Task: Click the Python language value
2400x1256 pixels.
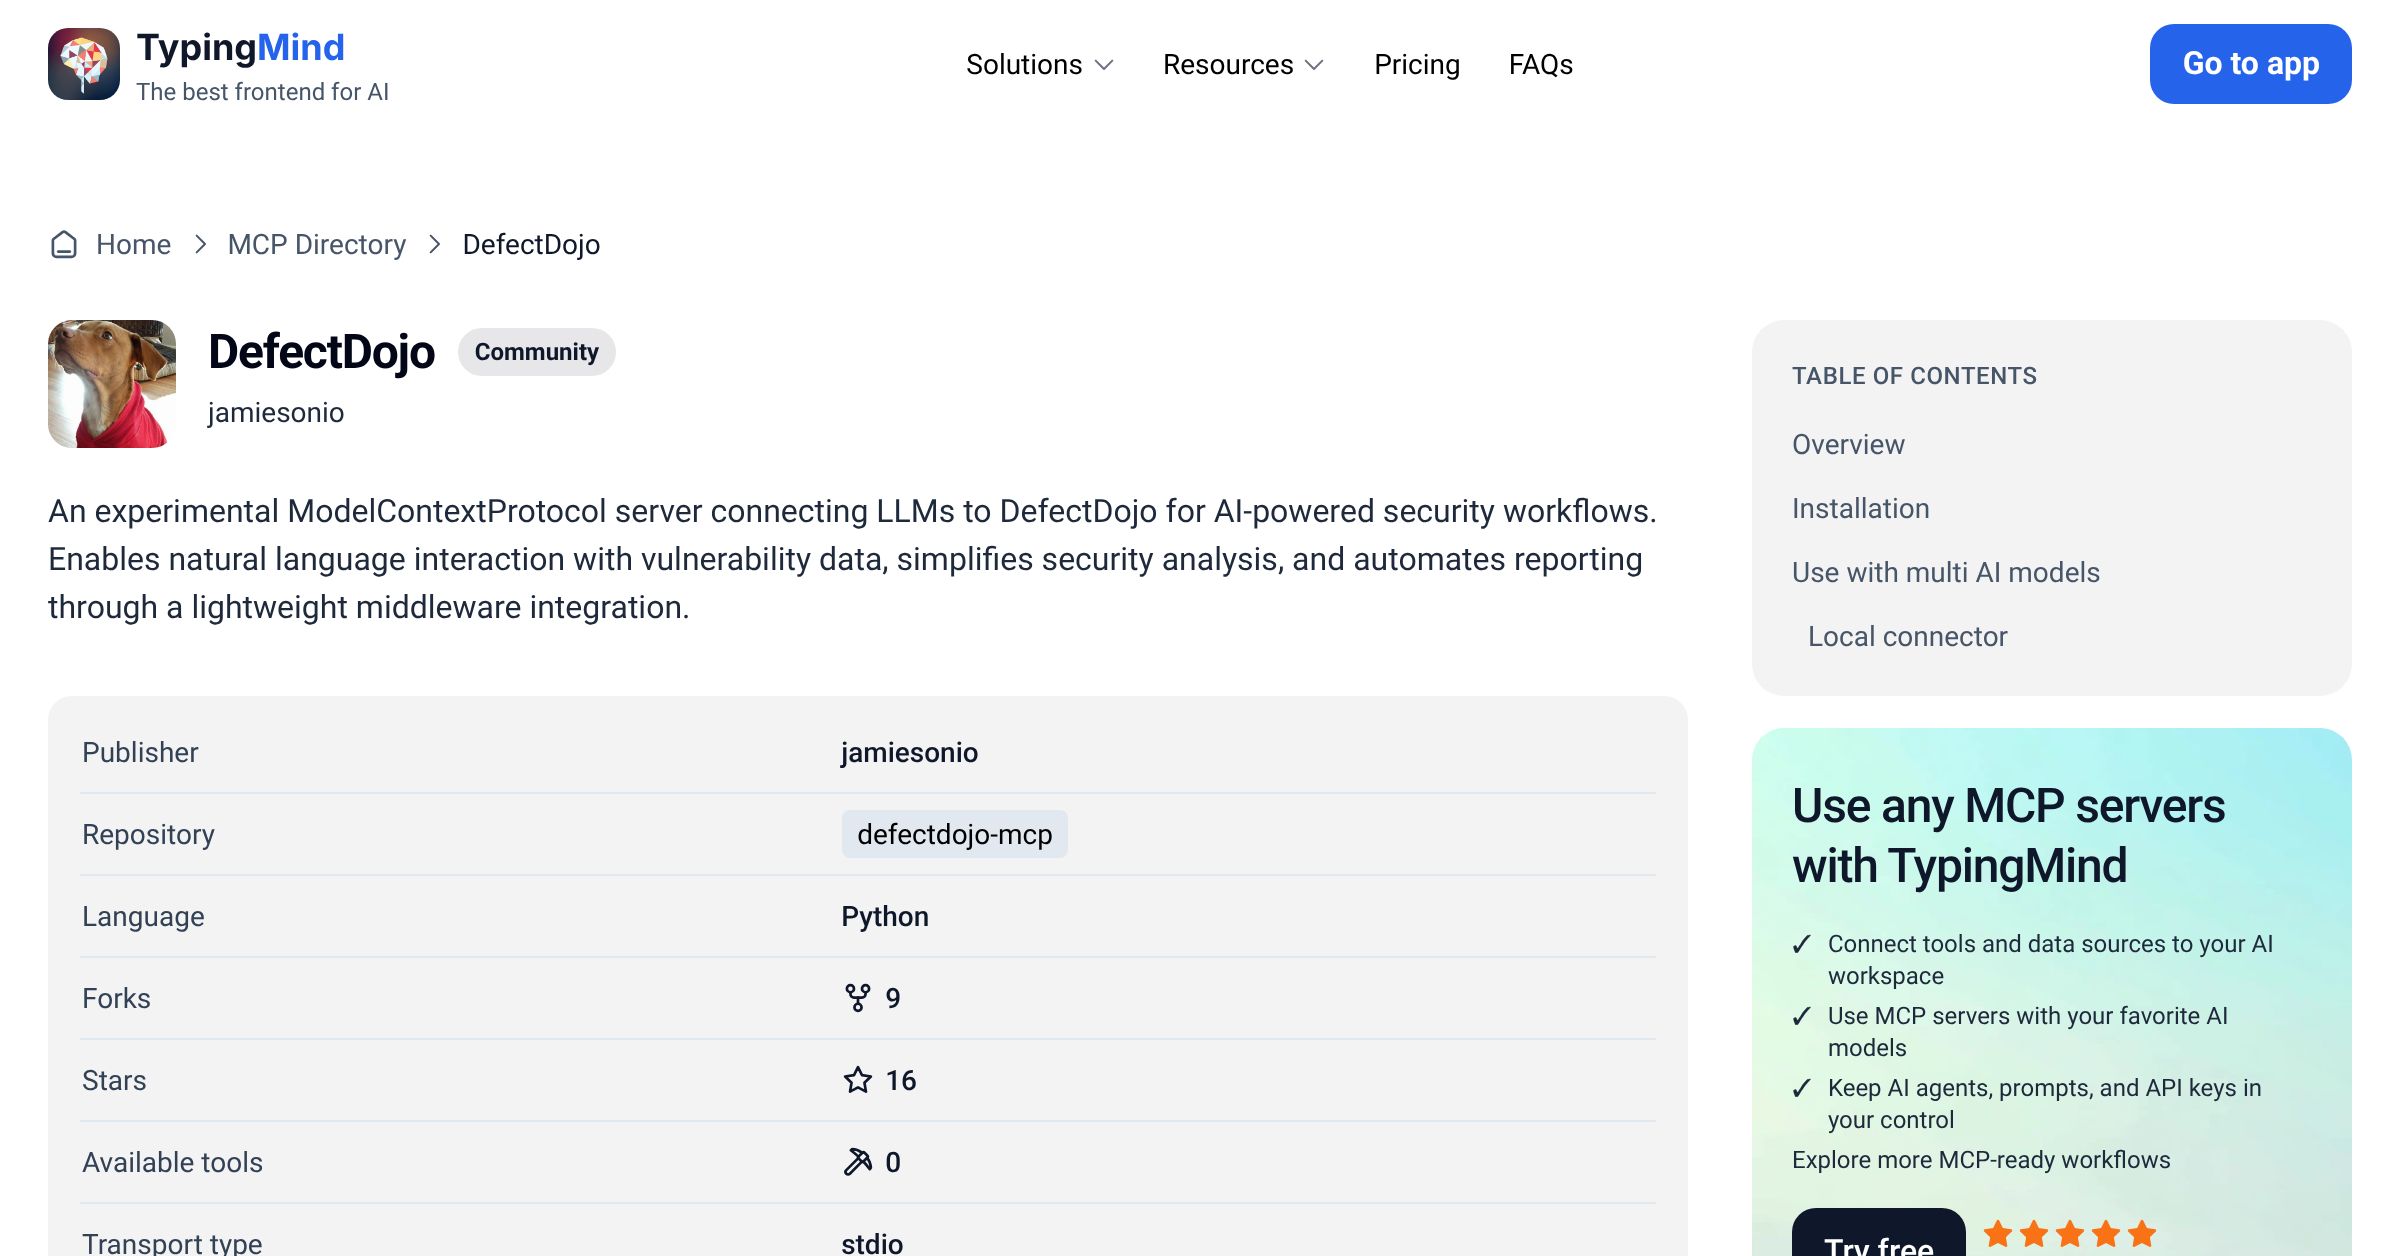Action: [885, 916]
